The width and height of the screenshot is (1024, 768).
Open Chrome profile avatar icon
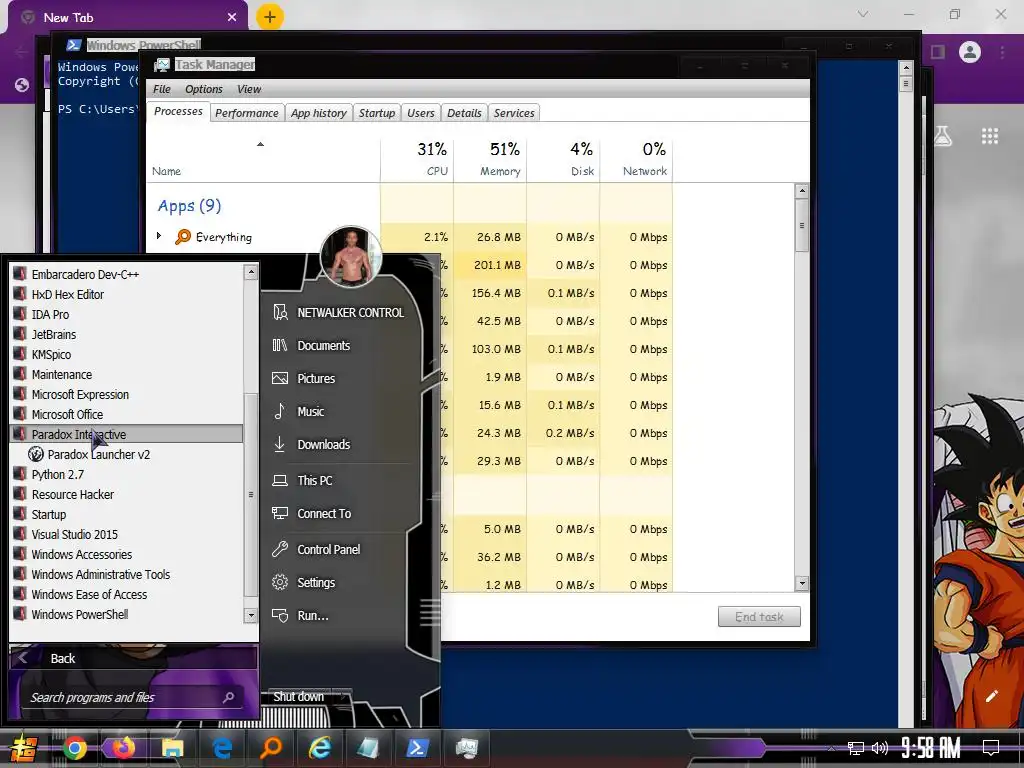(x=970, y=52)
